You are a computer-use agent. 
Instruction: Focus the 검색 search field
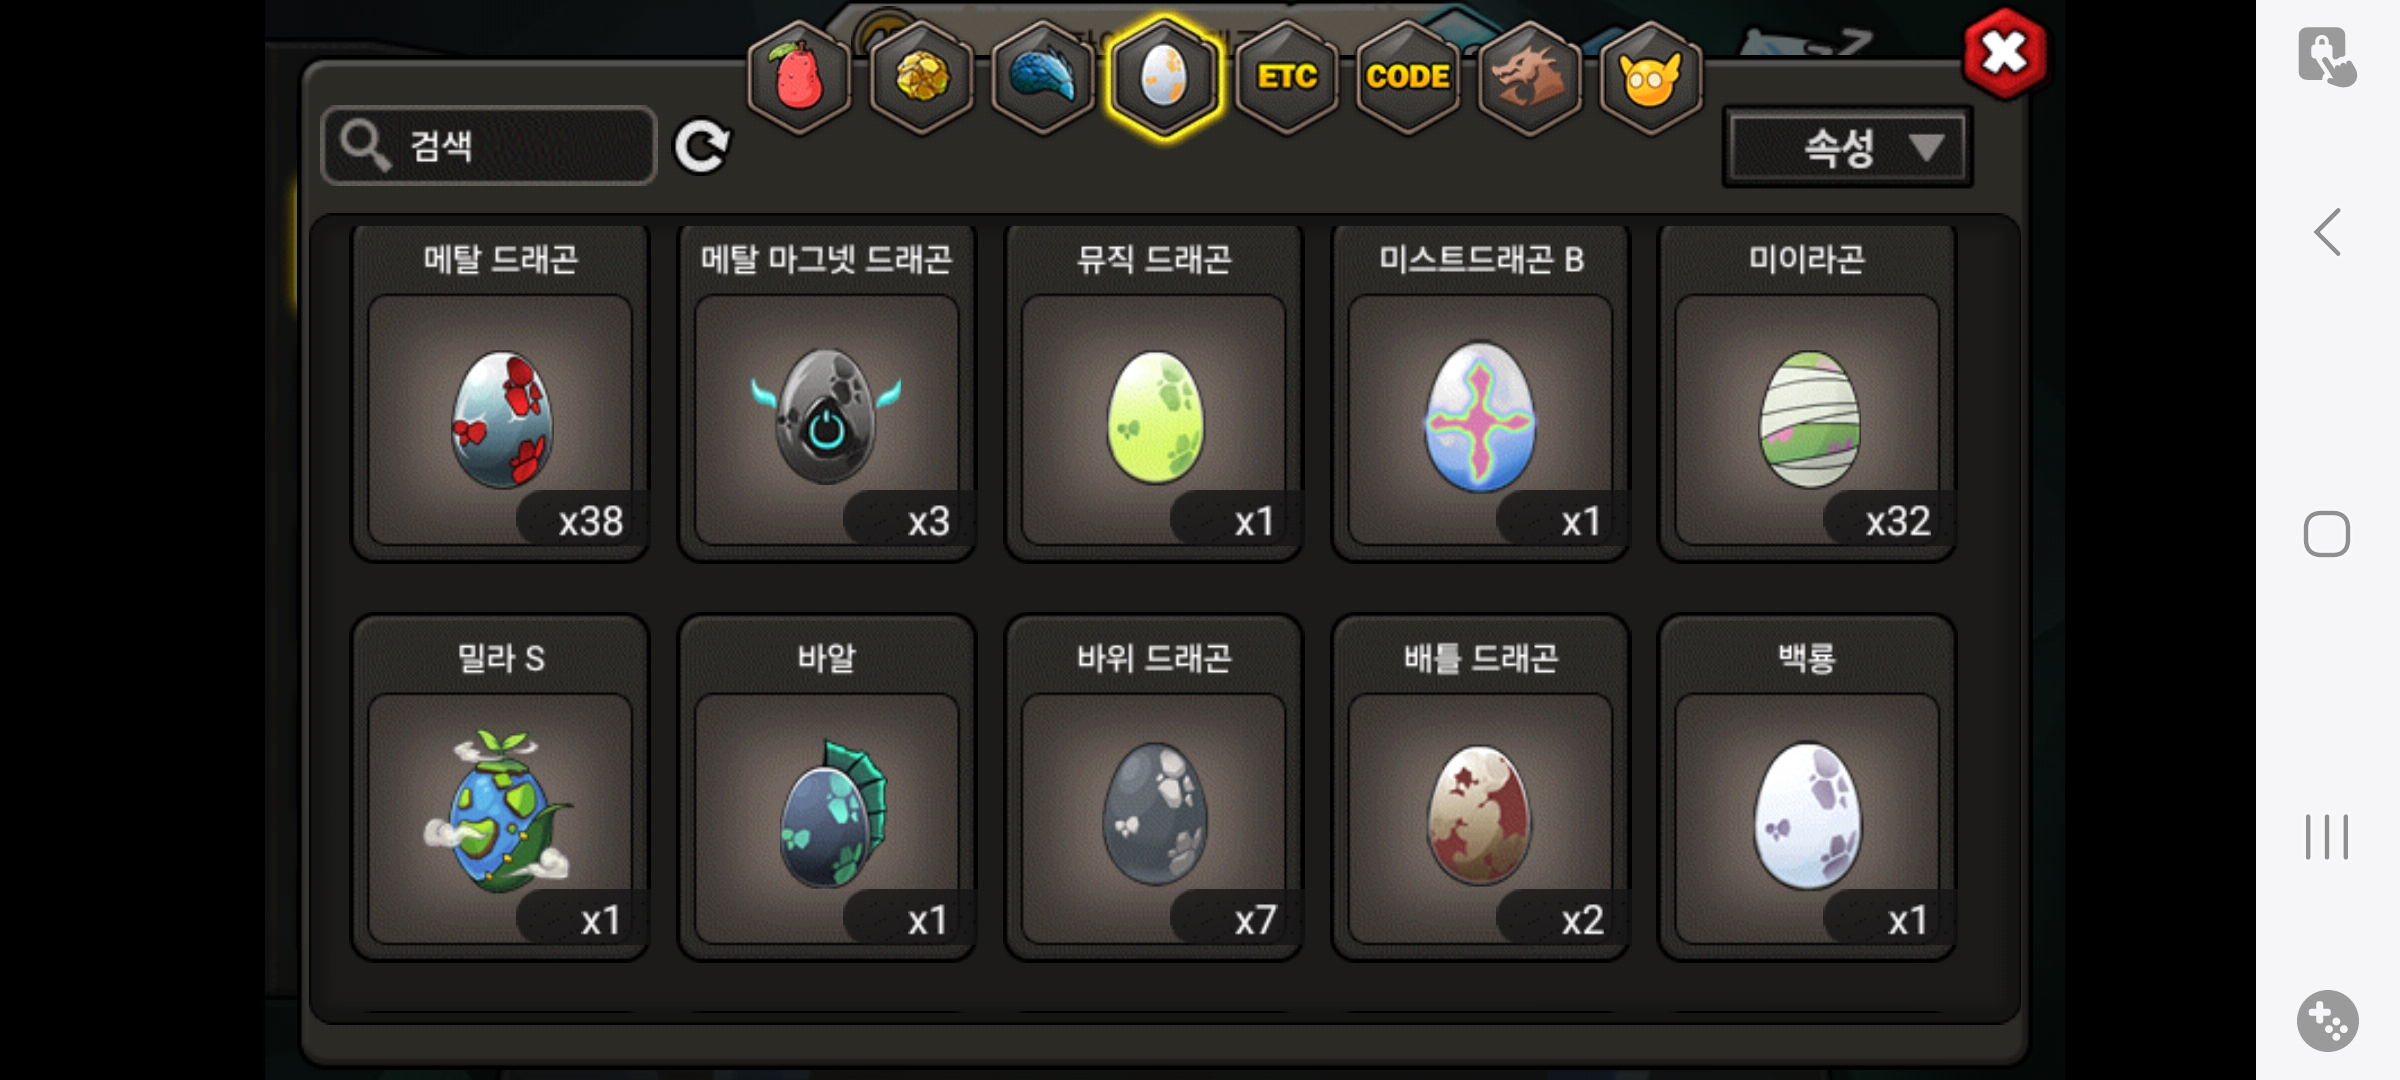click(488, 146)
